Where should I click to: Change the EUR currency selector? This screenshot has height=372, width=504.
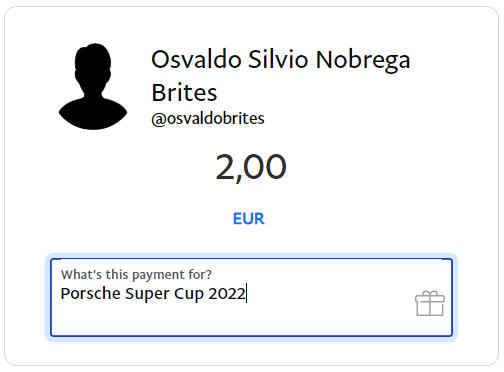[249, 219]
